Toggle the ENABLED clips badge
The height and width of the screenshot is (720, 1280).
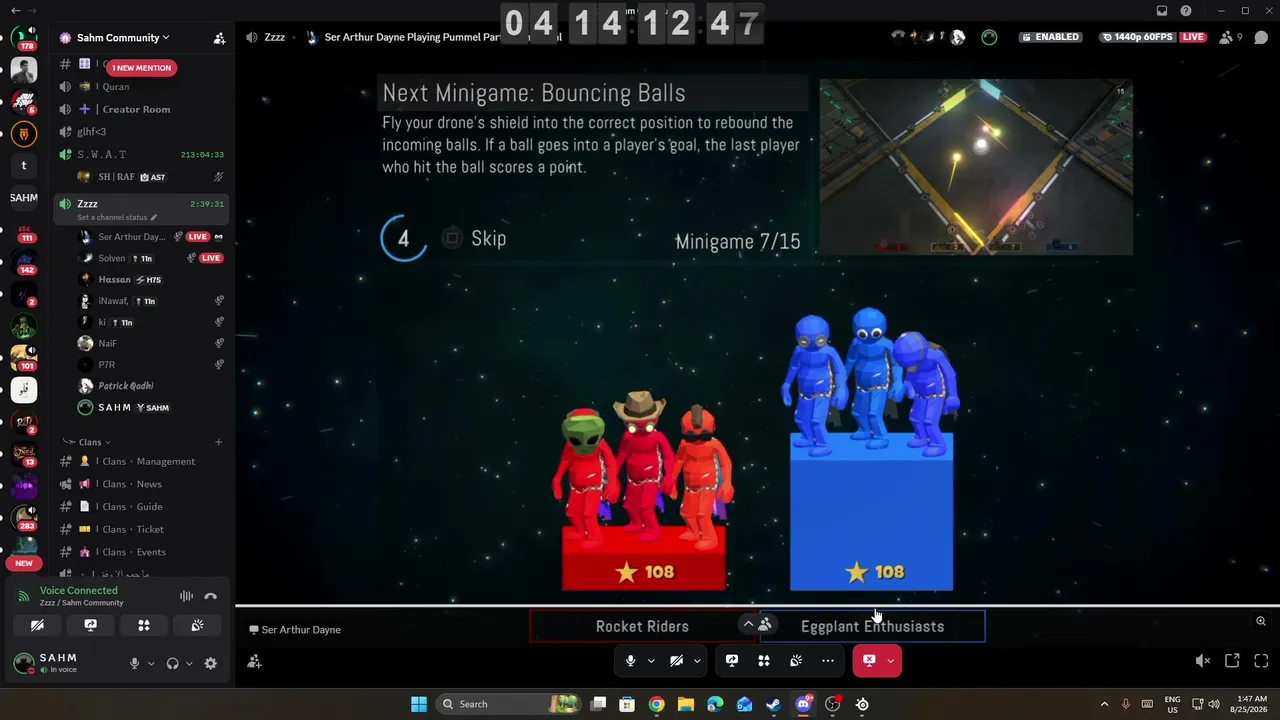click(1050, 37)
